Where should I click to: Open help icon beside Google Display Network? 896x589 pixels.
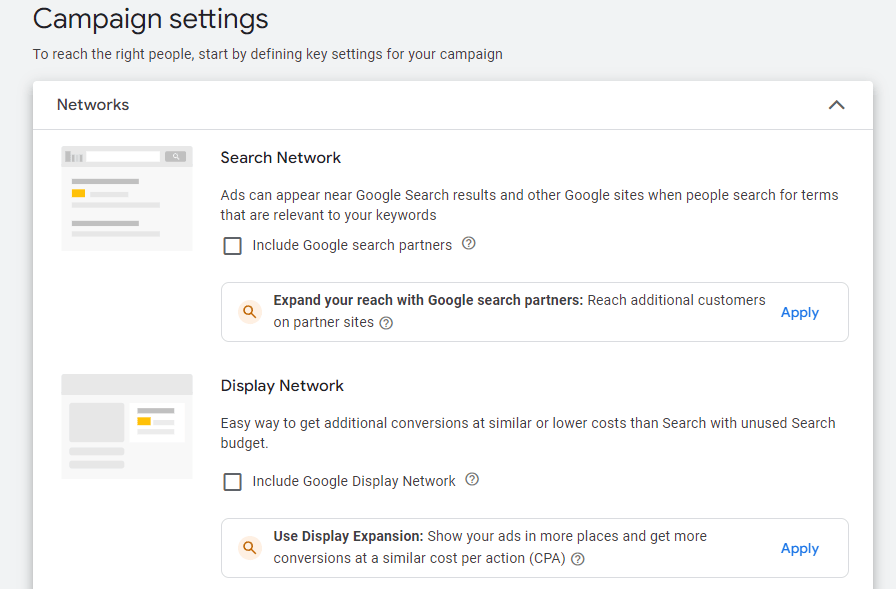tap(472, 480)
